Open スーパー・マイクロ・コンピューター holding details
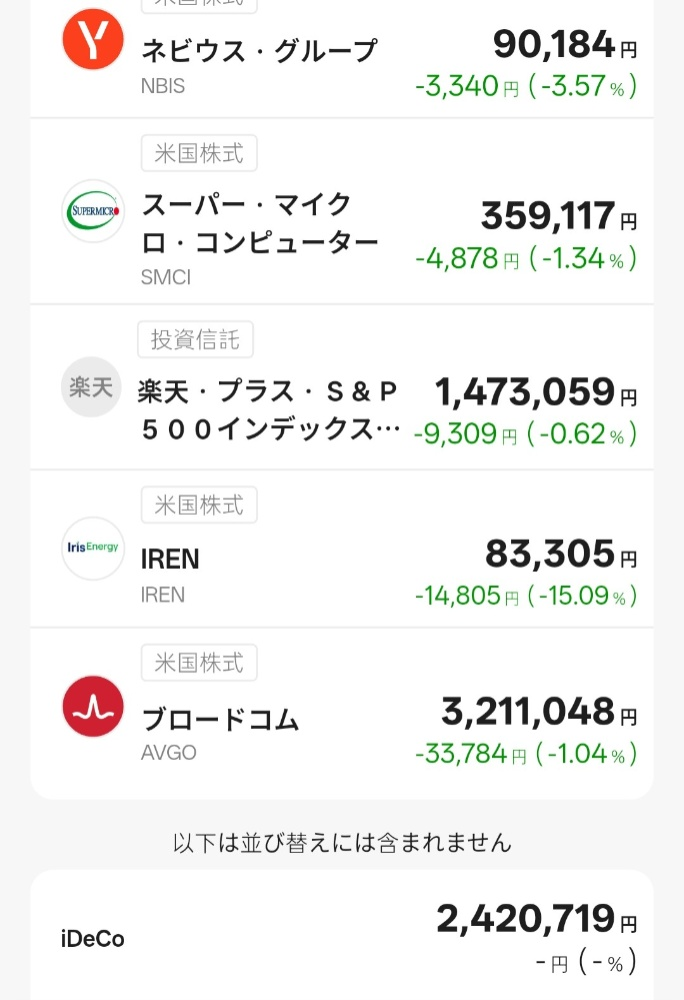The width and height of the screenshot is (684, 1000). pos(259,223)
